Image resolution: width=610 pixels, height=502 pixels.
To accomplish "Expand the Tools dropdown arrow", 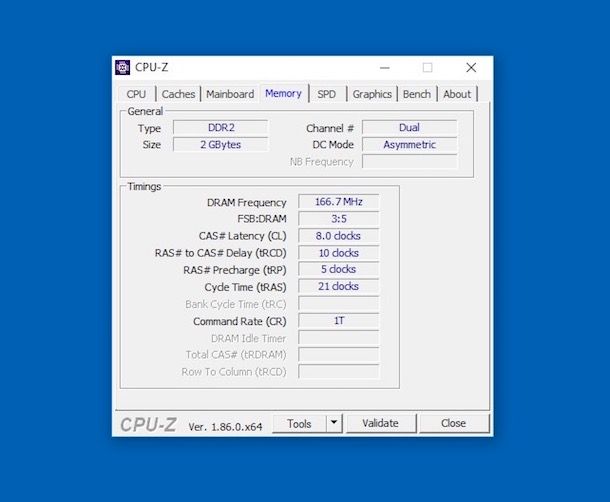I will [334, 423].
